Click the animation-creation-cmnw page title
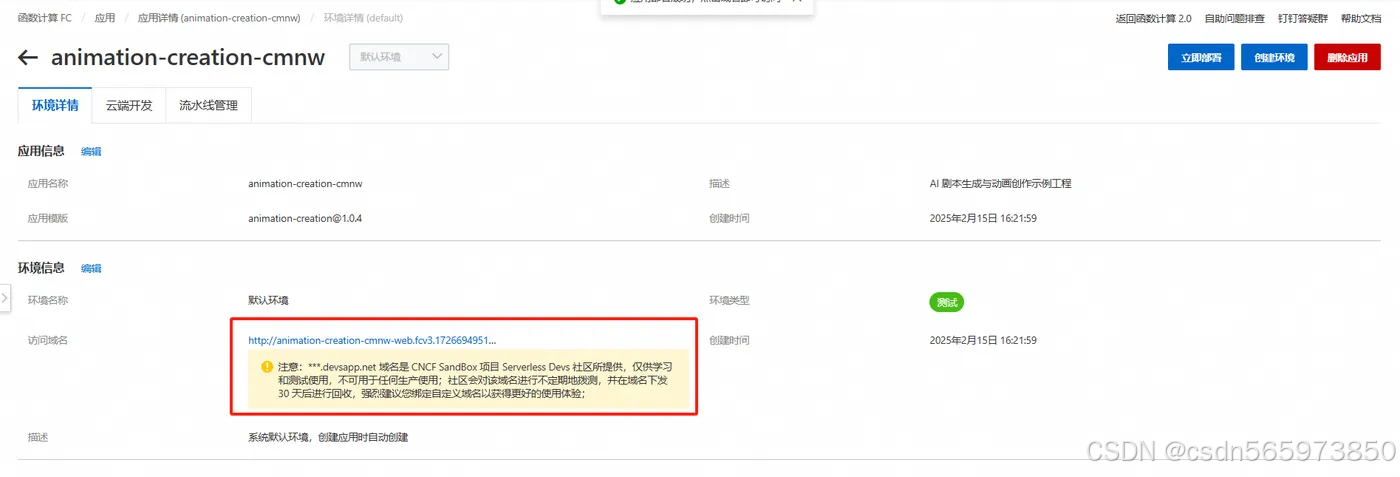The height and width of the screenshot is (477, 1400). tap(188, 58)
